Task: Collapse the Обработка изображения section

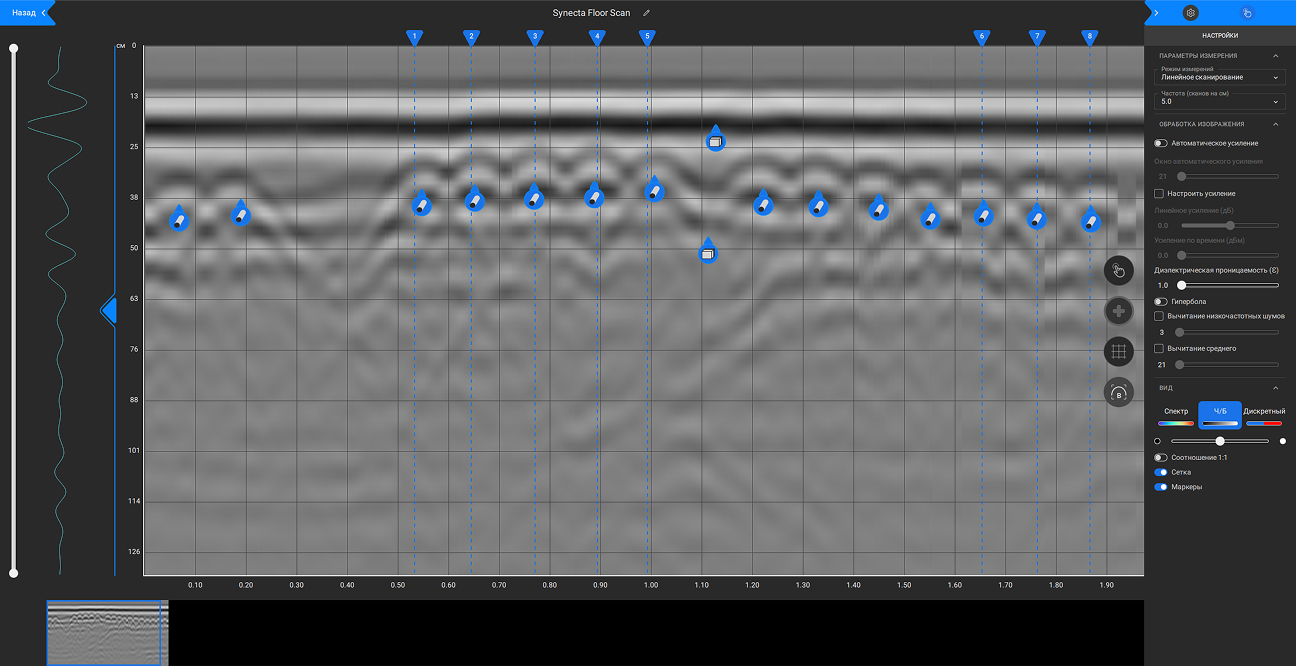Action: click(1276, 124)
